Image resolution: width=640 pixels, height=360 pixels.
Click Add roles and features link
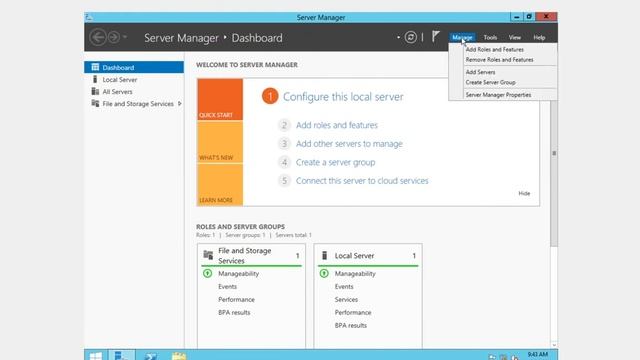pyautogui.click(x=337, y=125)
